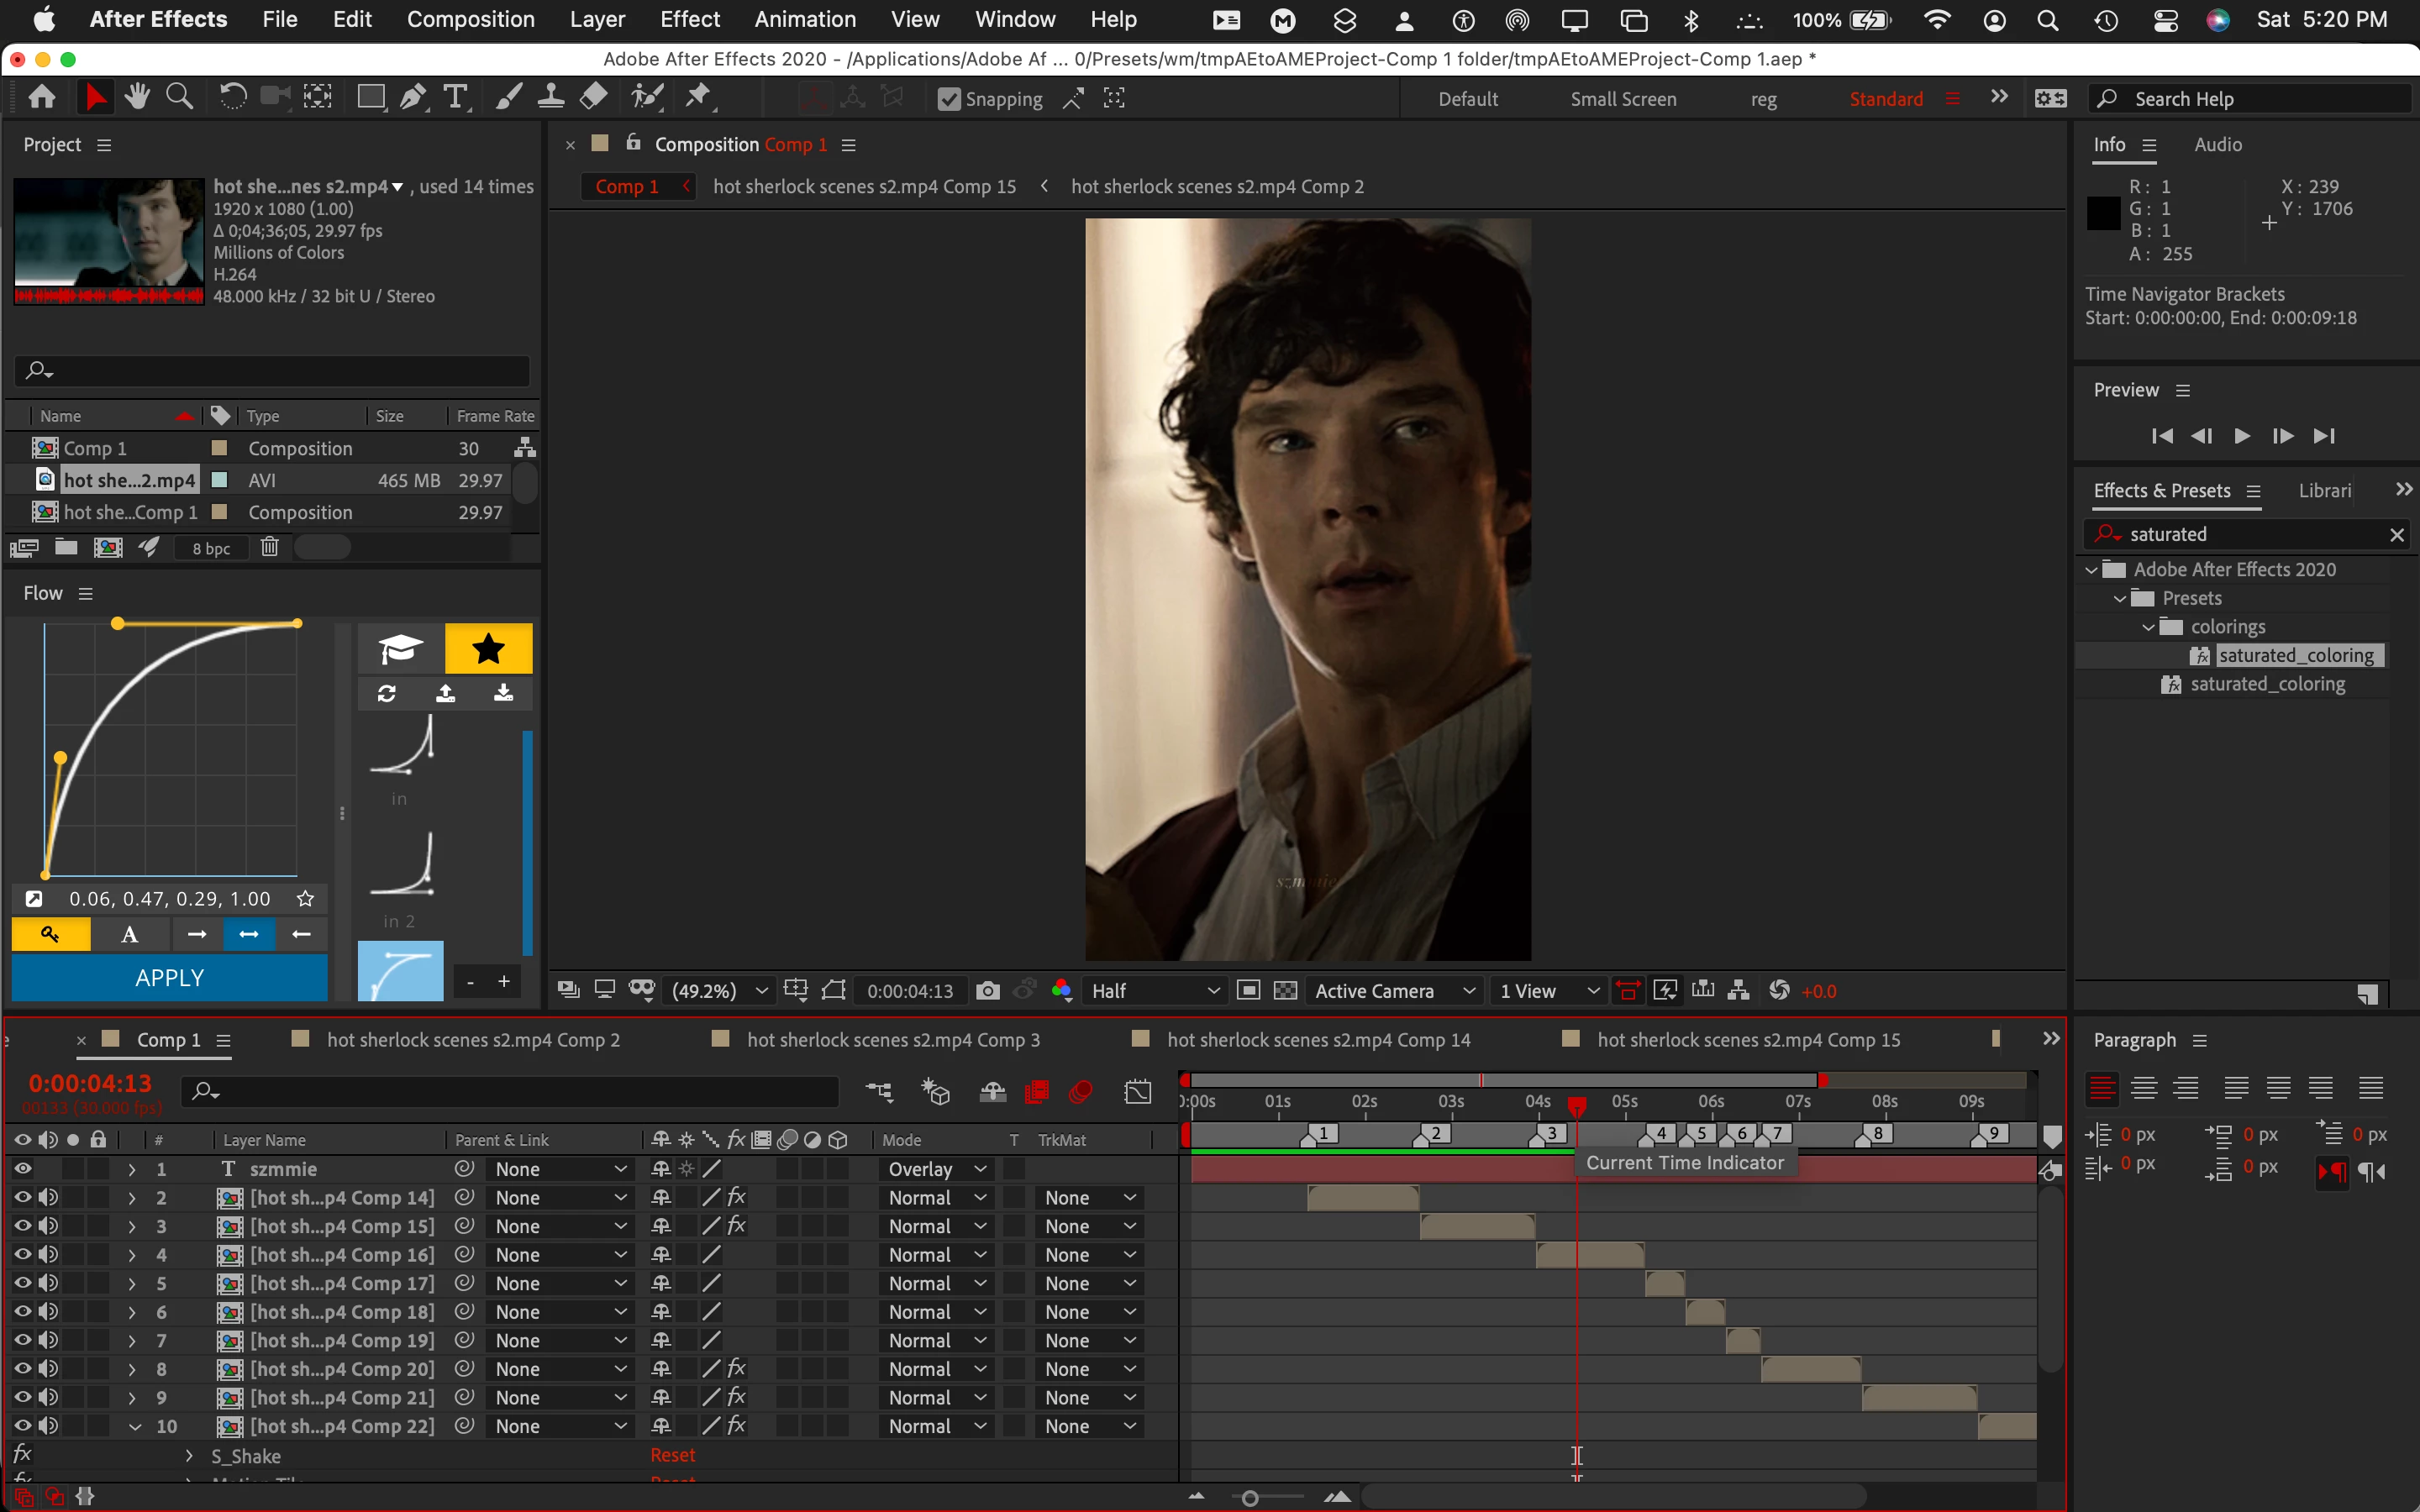Select the Pen tool

pos(412,97)
